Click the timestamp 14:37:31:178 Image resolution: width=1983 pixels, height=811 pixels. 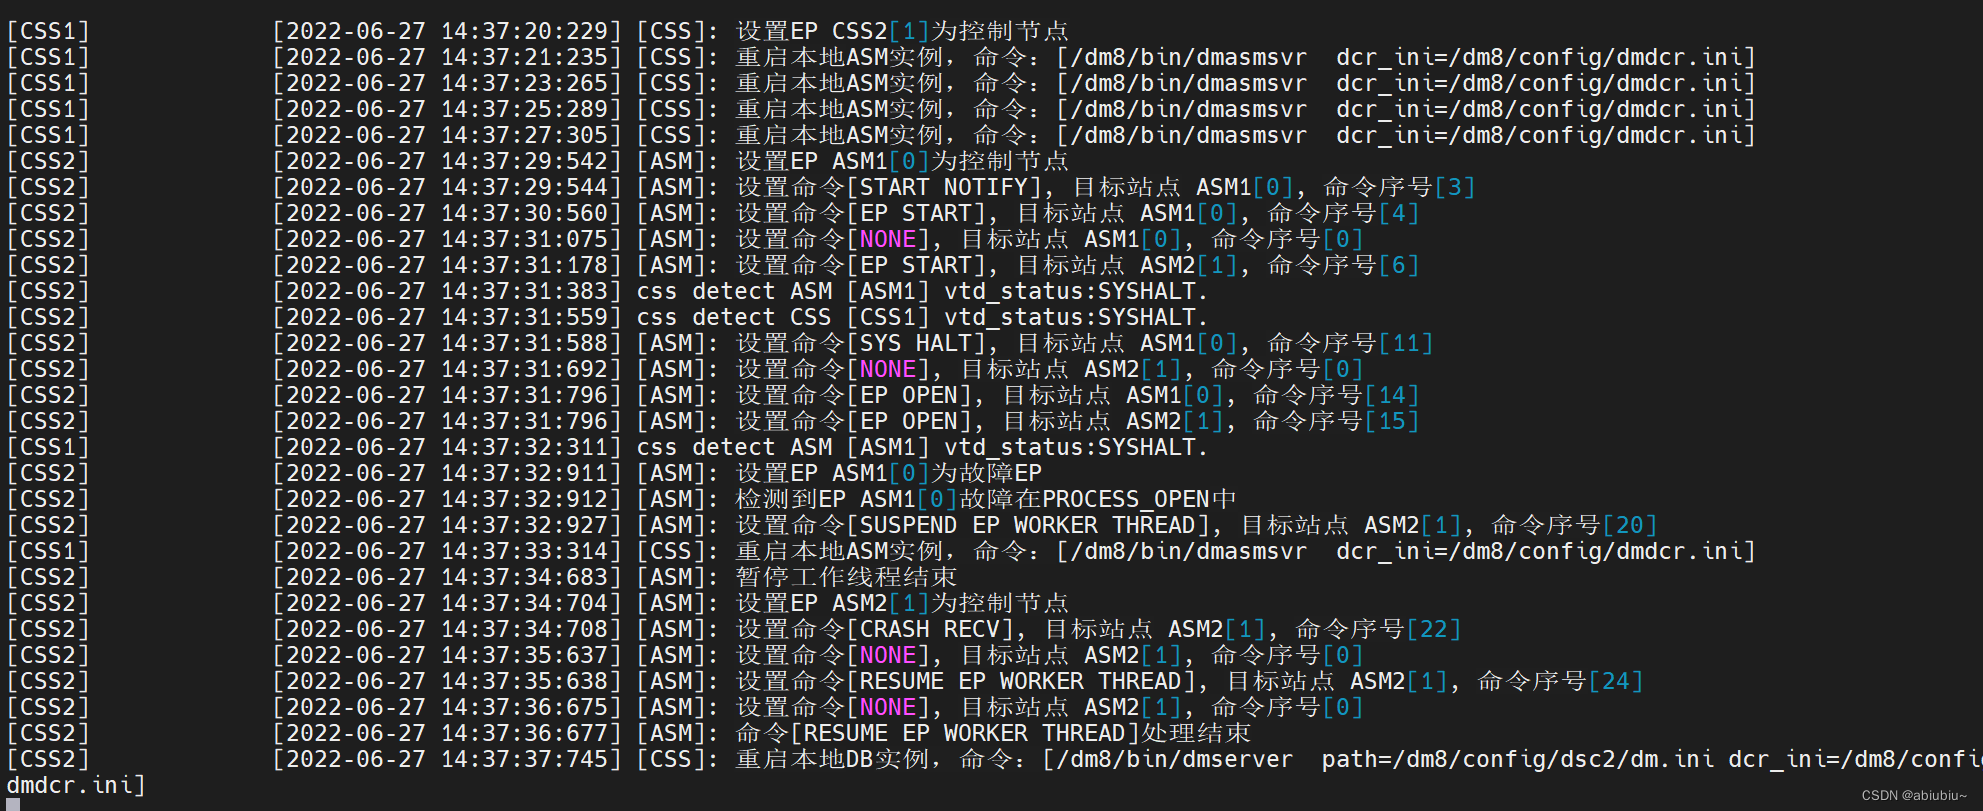[526, 266]
